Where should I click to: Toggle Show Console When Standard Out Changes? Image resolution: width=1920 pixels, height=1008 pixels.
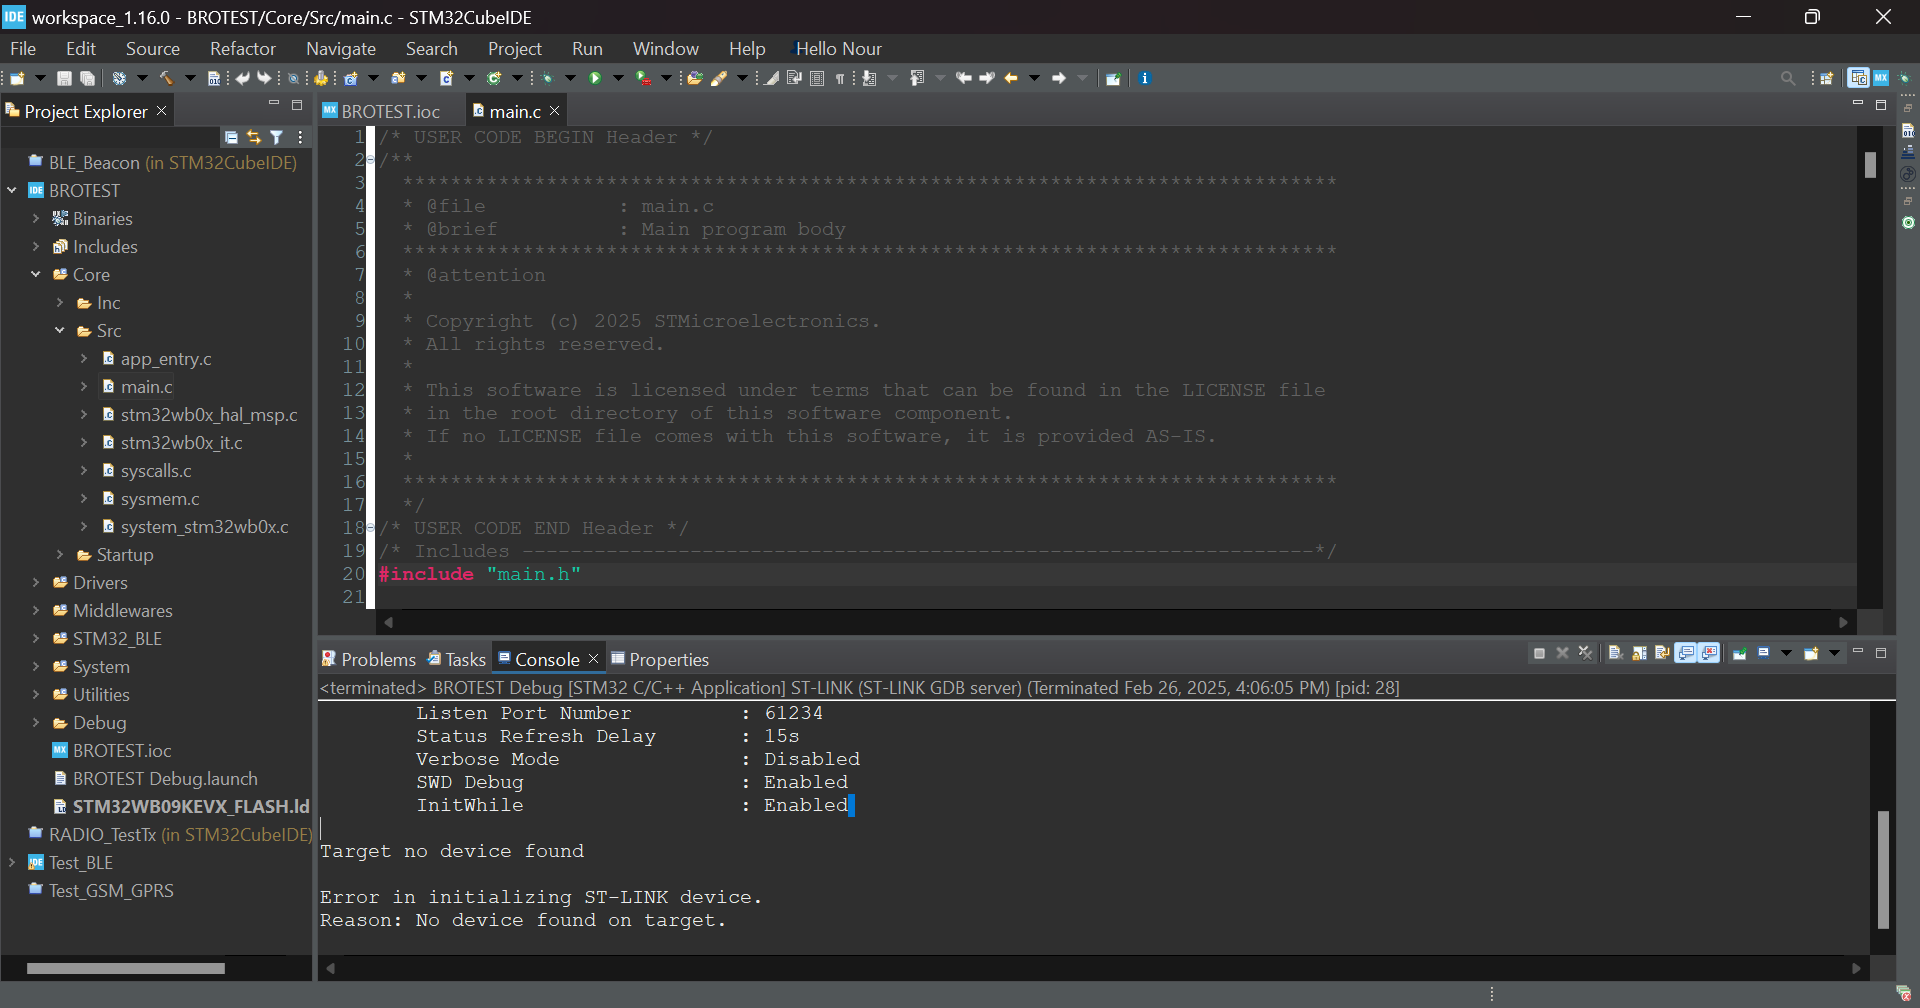click(1686, 653)
